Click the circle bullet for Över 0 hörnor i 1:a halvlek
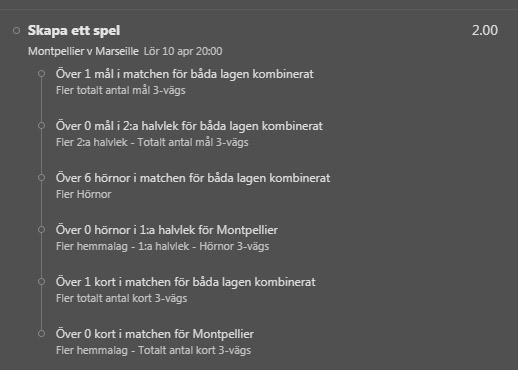The width and height of the screenshot is (518, 370). tap(41, 230)
